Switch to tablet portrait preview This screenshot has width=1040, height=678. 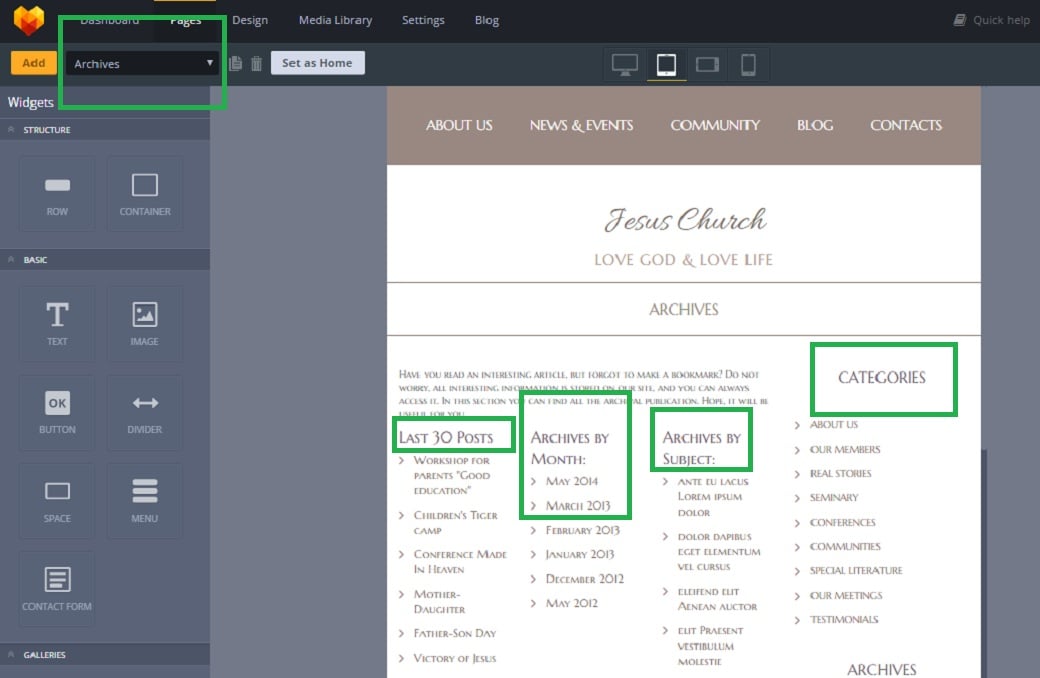coord(666,65)
